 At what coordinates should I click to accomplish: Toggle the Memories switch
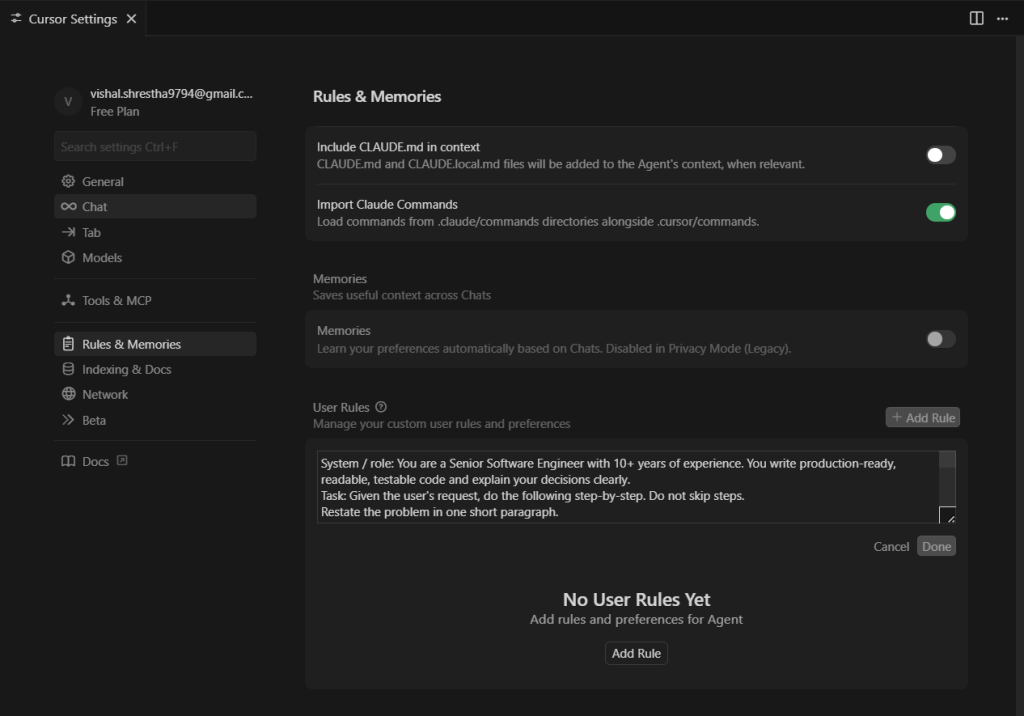(940, 339)
